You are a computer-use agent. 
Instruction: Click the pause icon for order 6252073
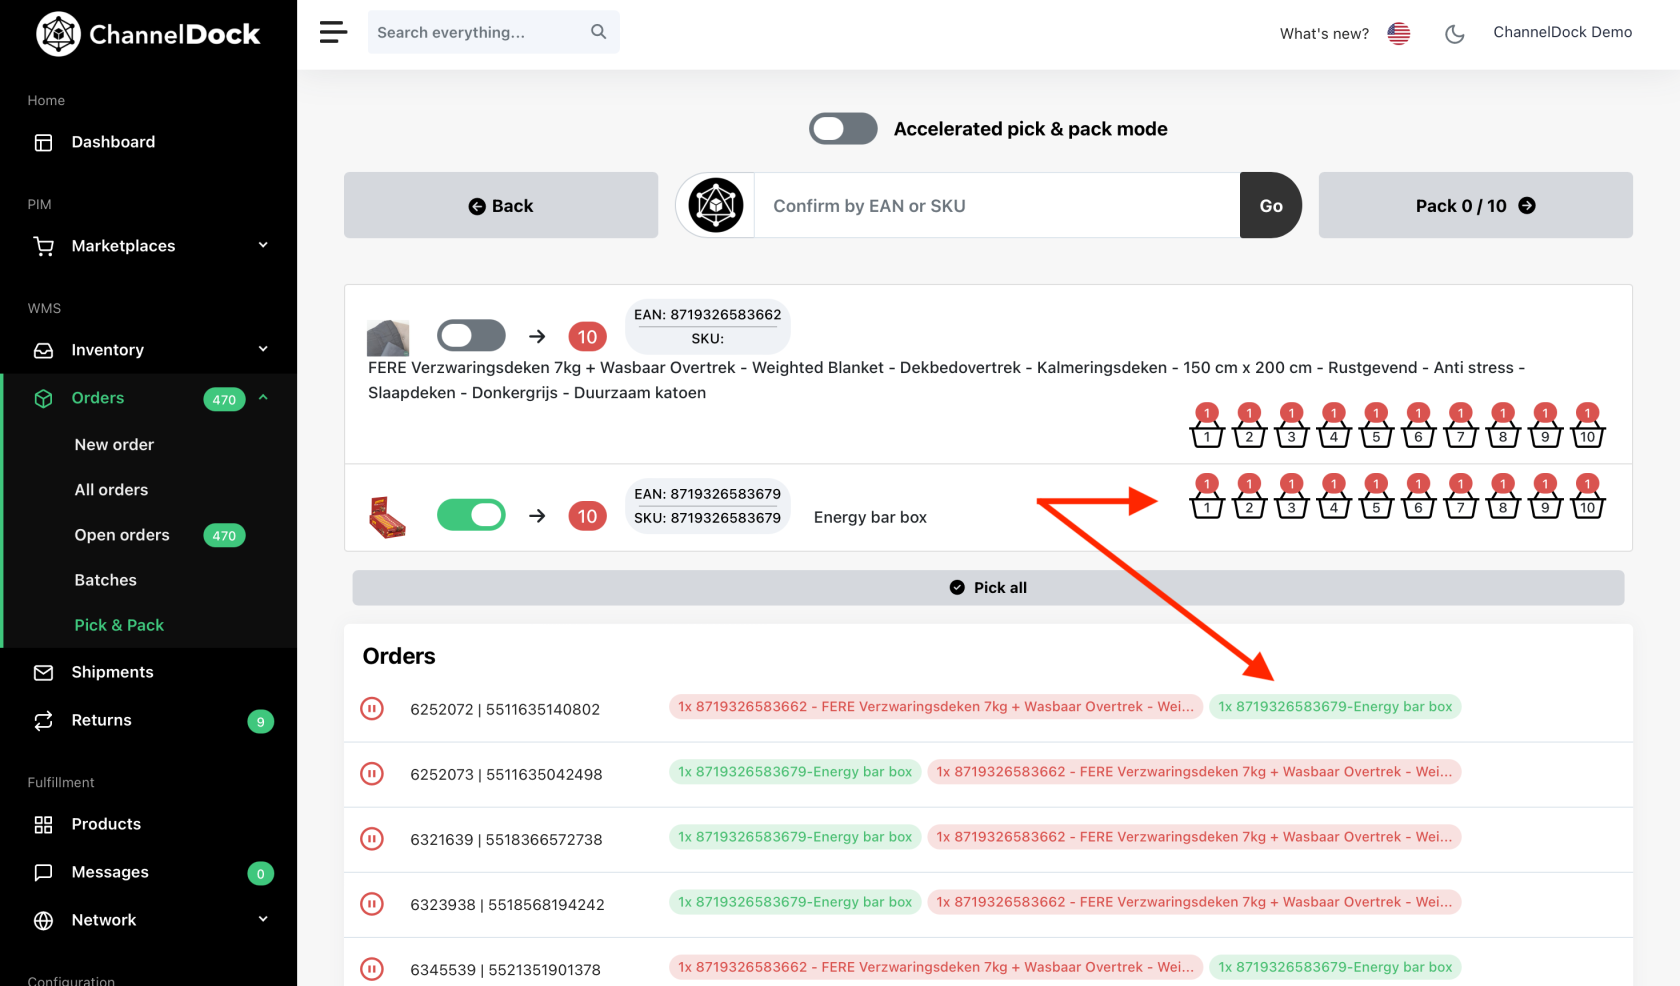pos(372,774)
